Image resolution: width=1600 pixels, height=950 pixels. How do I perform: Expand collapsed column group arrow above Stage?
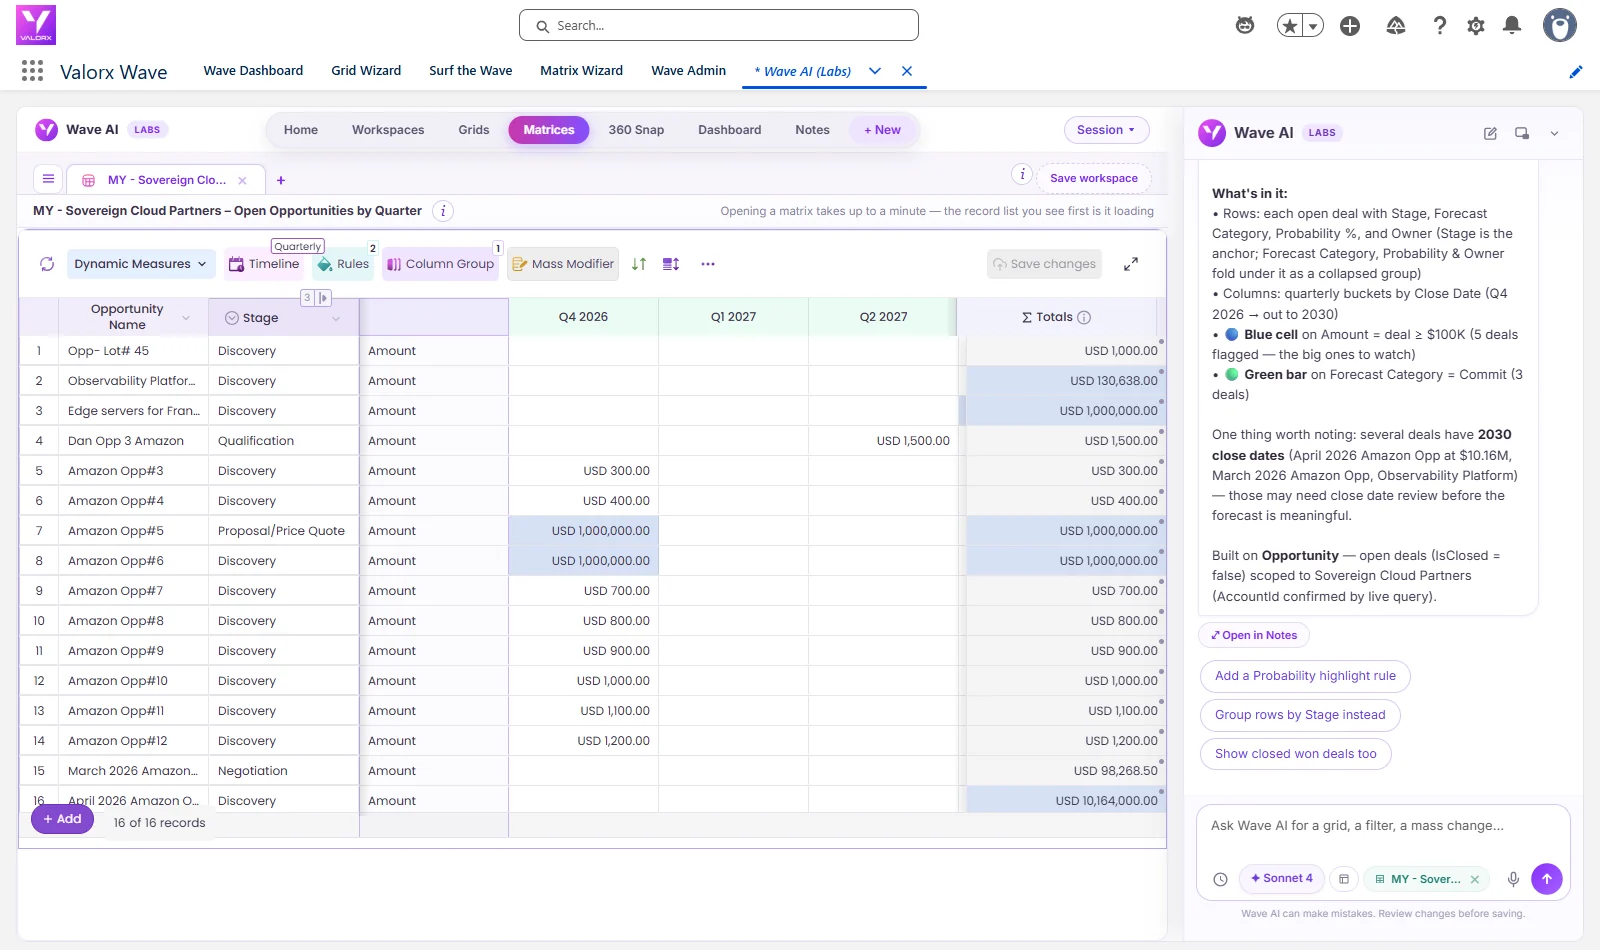pos(323,298)
